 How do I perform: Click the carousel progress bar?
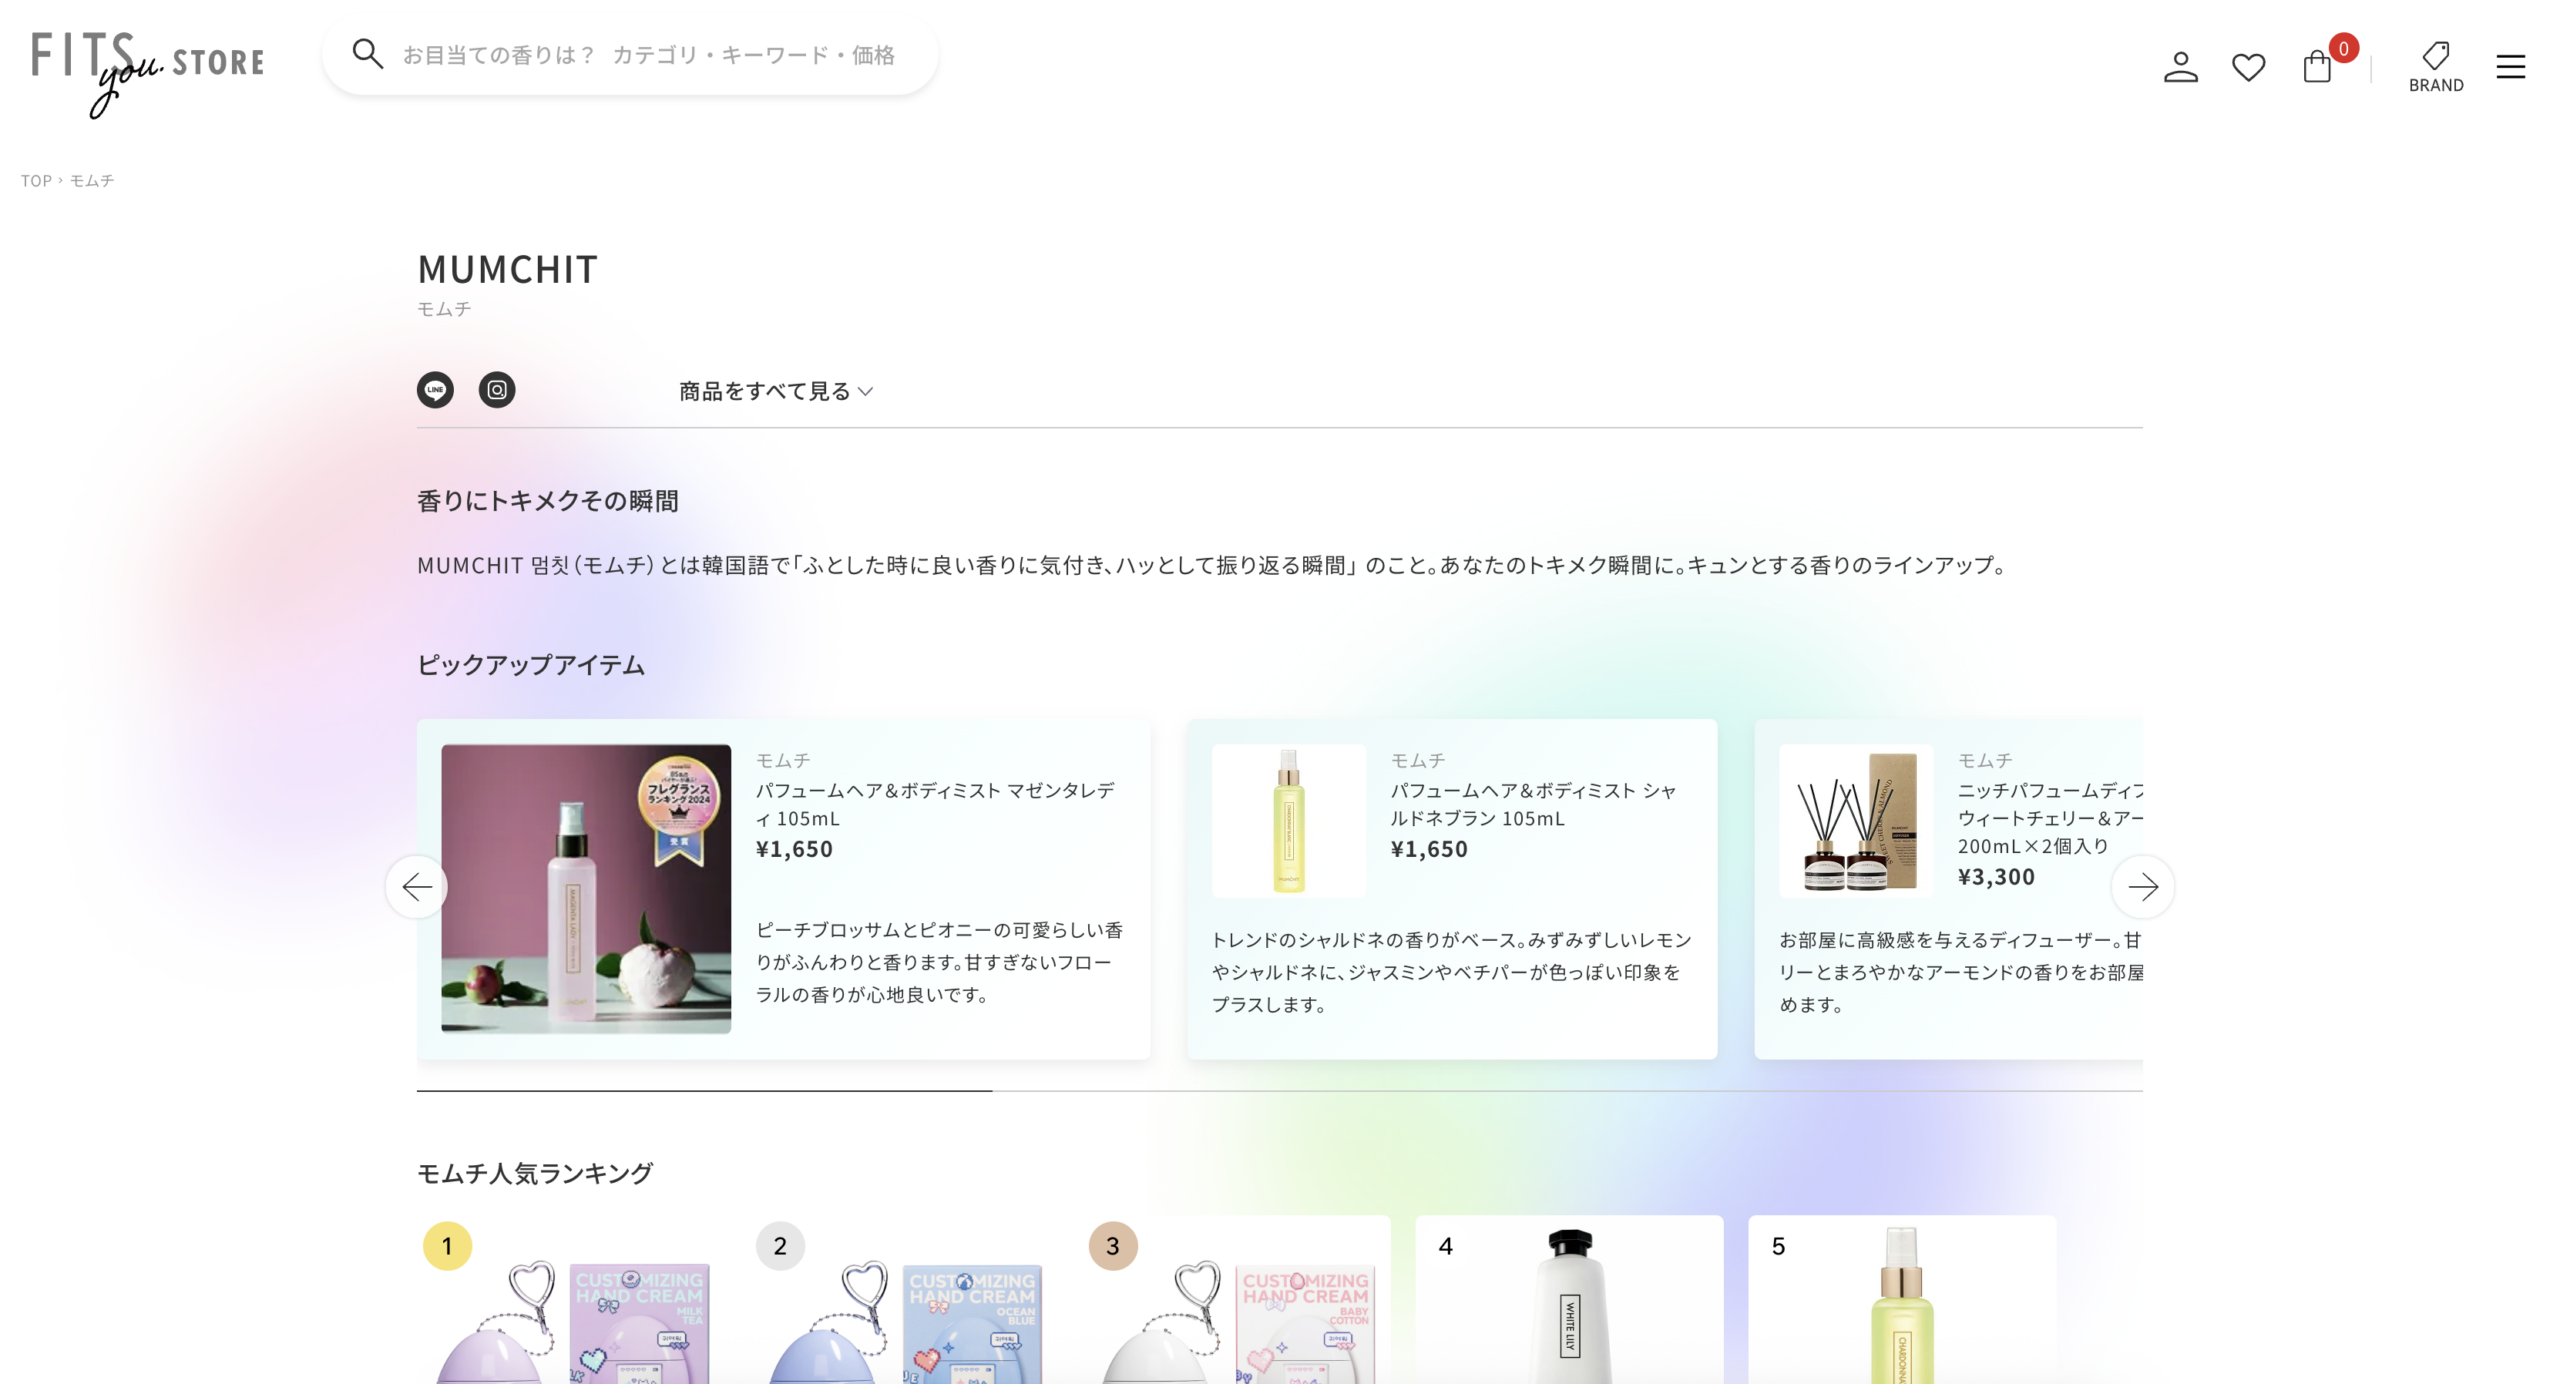click(1279, 1091)
